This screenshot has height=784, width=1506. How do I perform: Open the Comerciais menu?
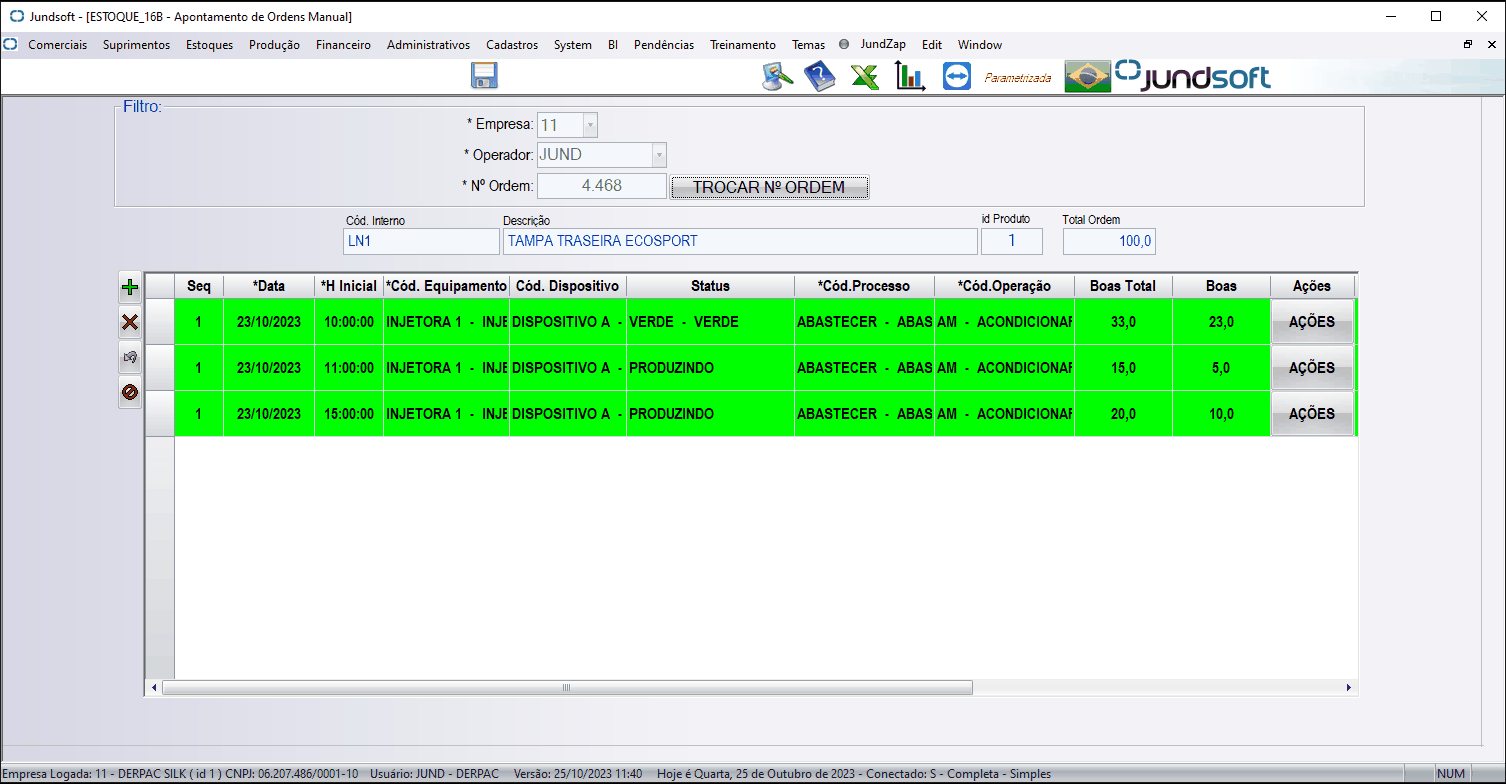(57, 45)
